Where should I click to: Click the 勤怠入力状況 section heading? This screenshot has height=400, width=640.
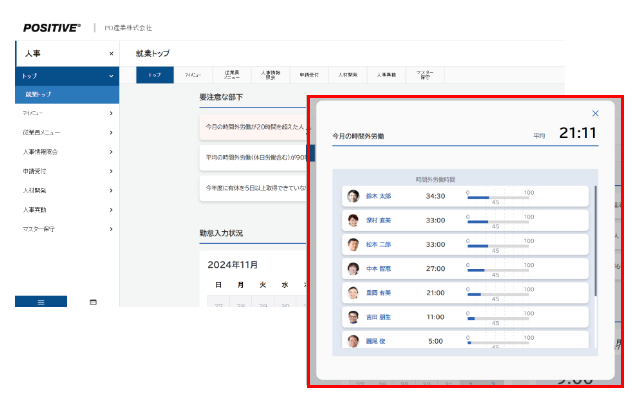click(x=221, y=233)
